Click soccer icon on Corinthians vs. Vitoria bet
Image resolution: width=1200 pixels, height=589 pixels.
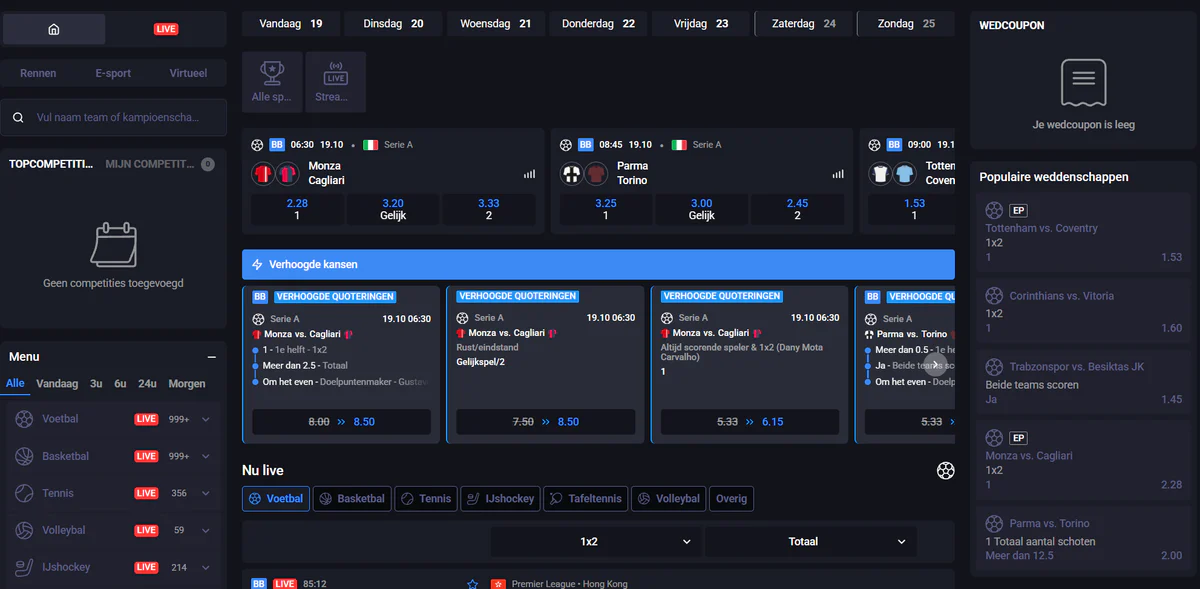tap(994, 296)
